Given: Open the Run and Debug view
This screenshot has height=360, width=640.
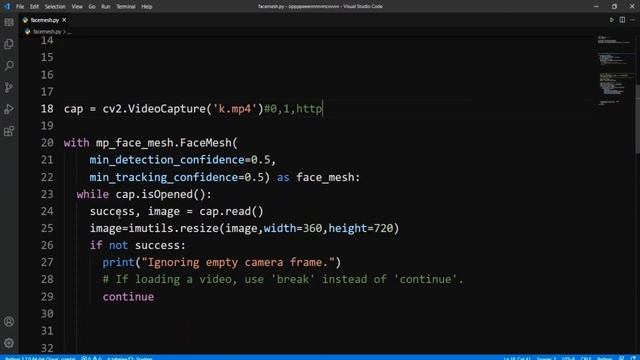Looking at the screenshot, I should point(9,109).
